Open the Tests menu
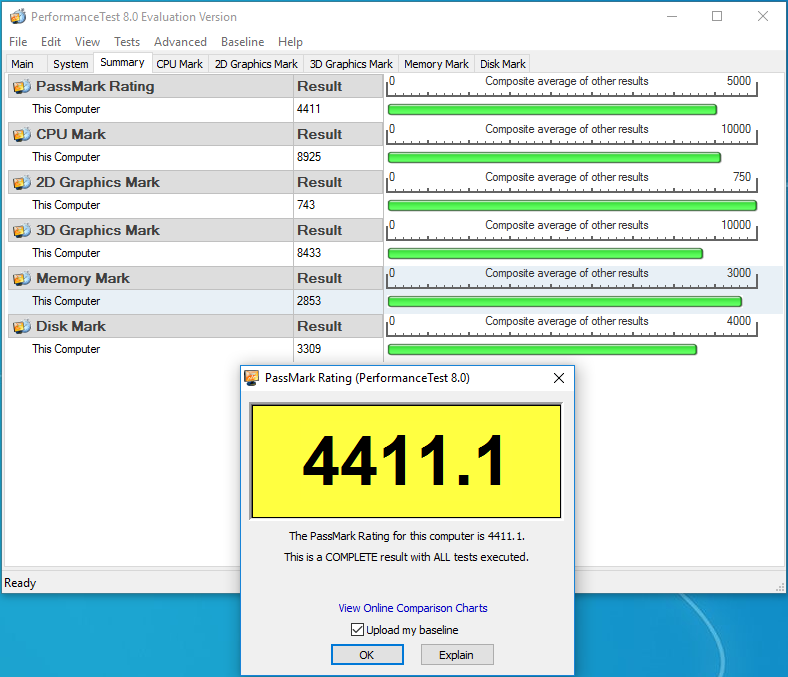This screenshot has height=677, width=788. [x=127, y=42]
